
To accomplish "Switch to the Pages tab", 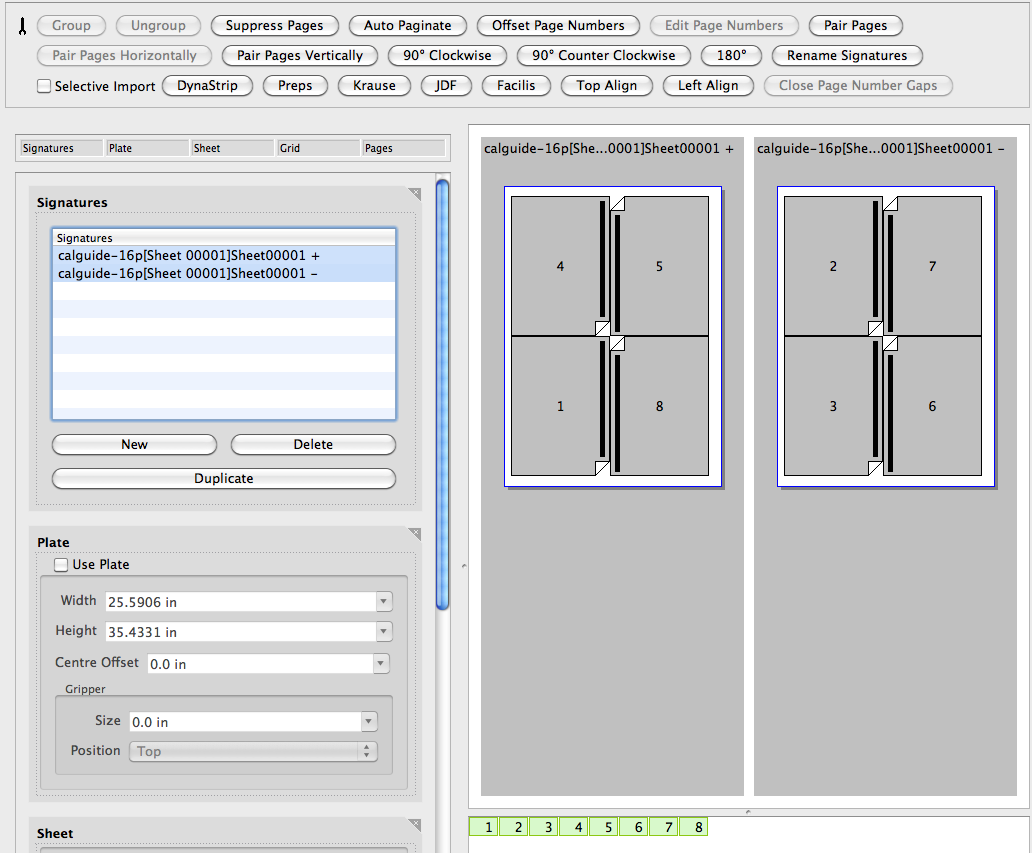I will point(404,148).
